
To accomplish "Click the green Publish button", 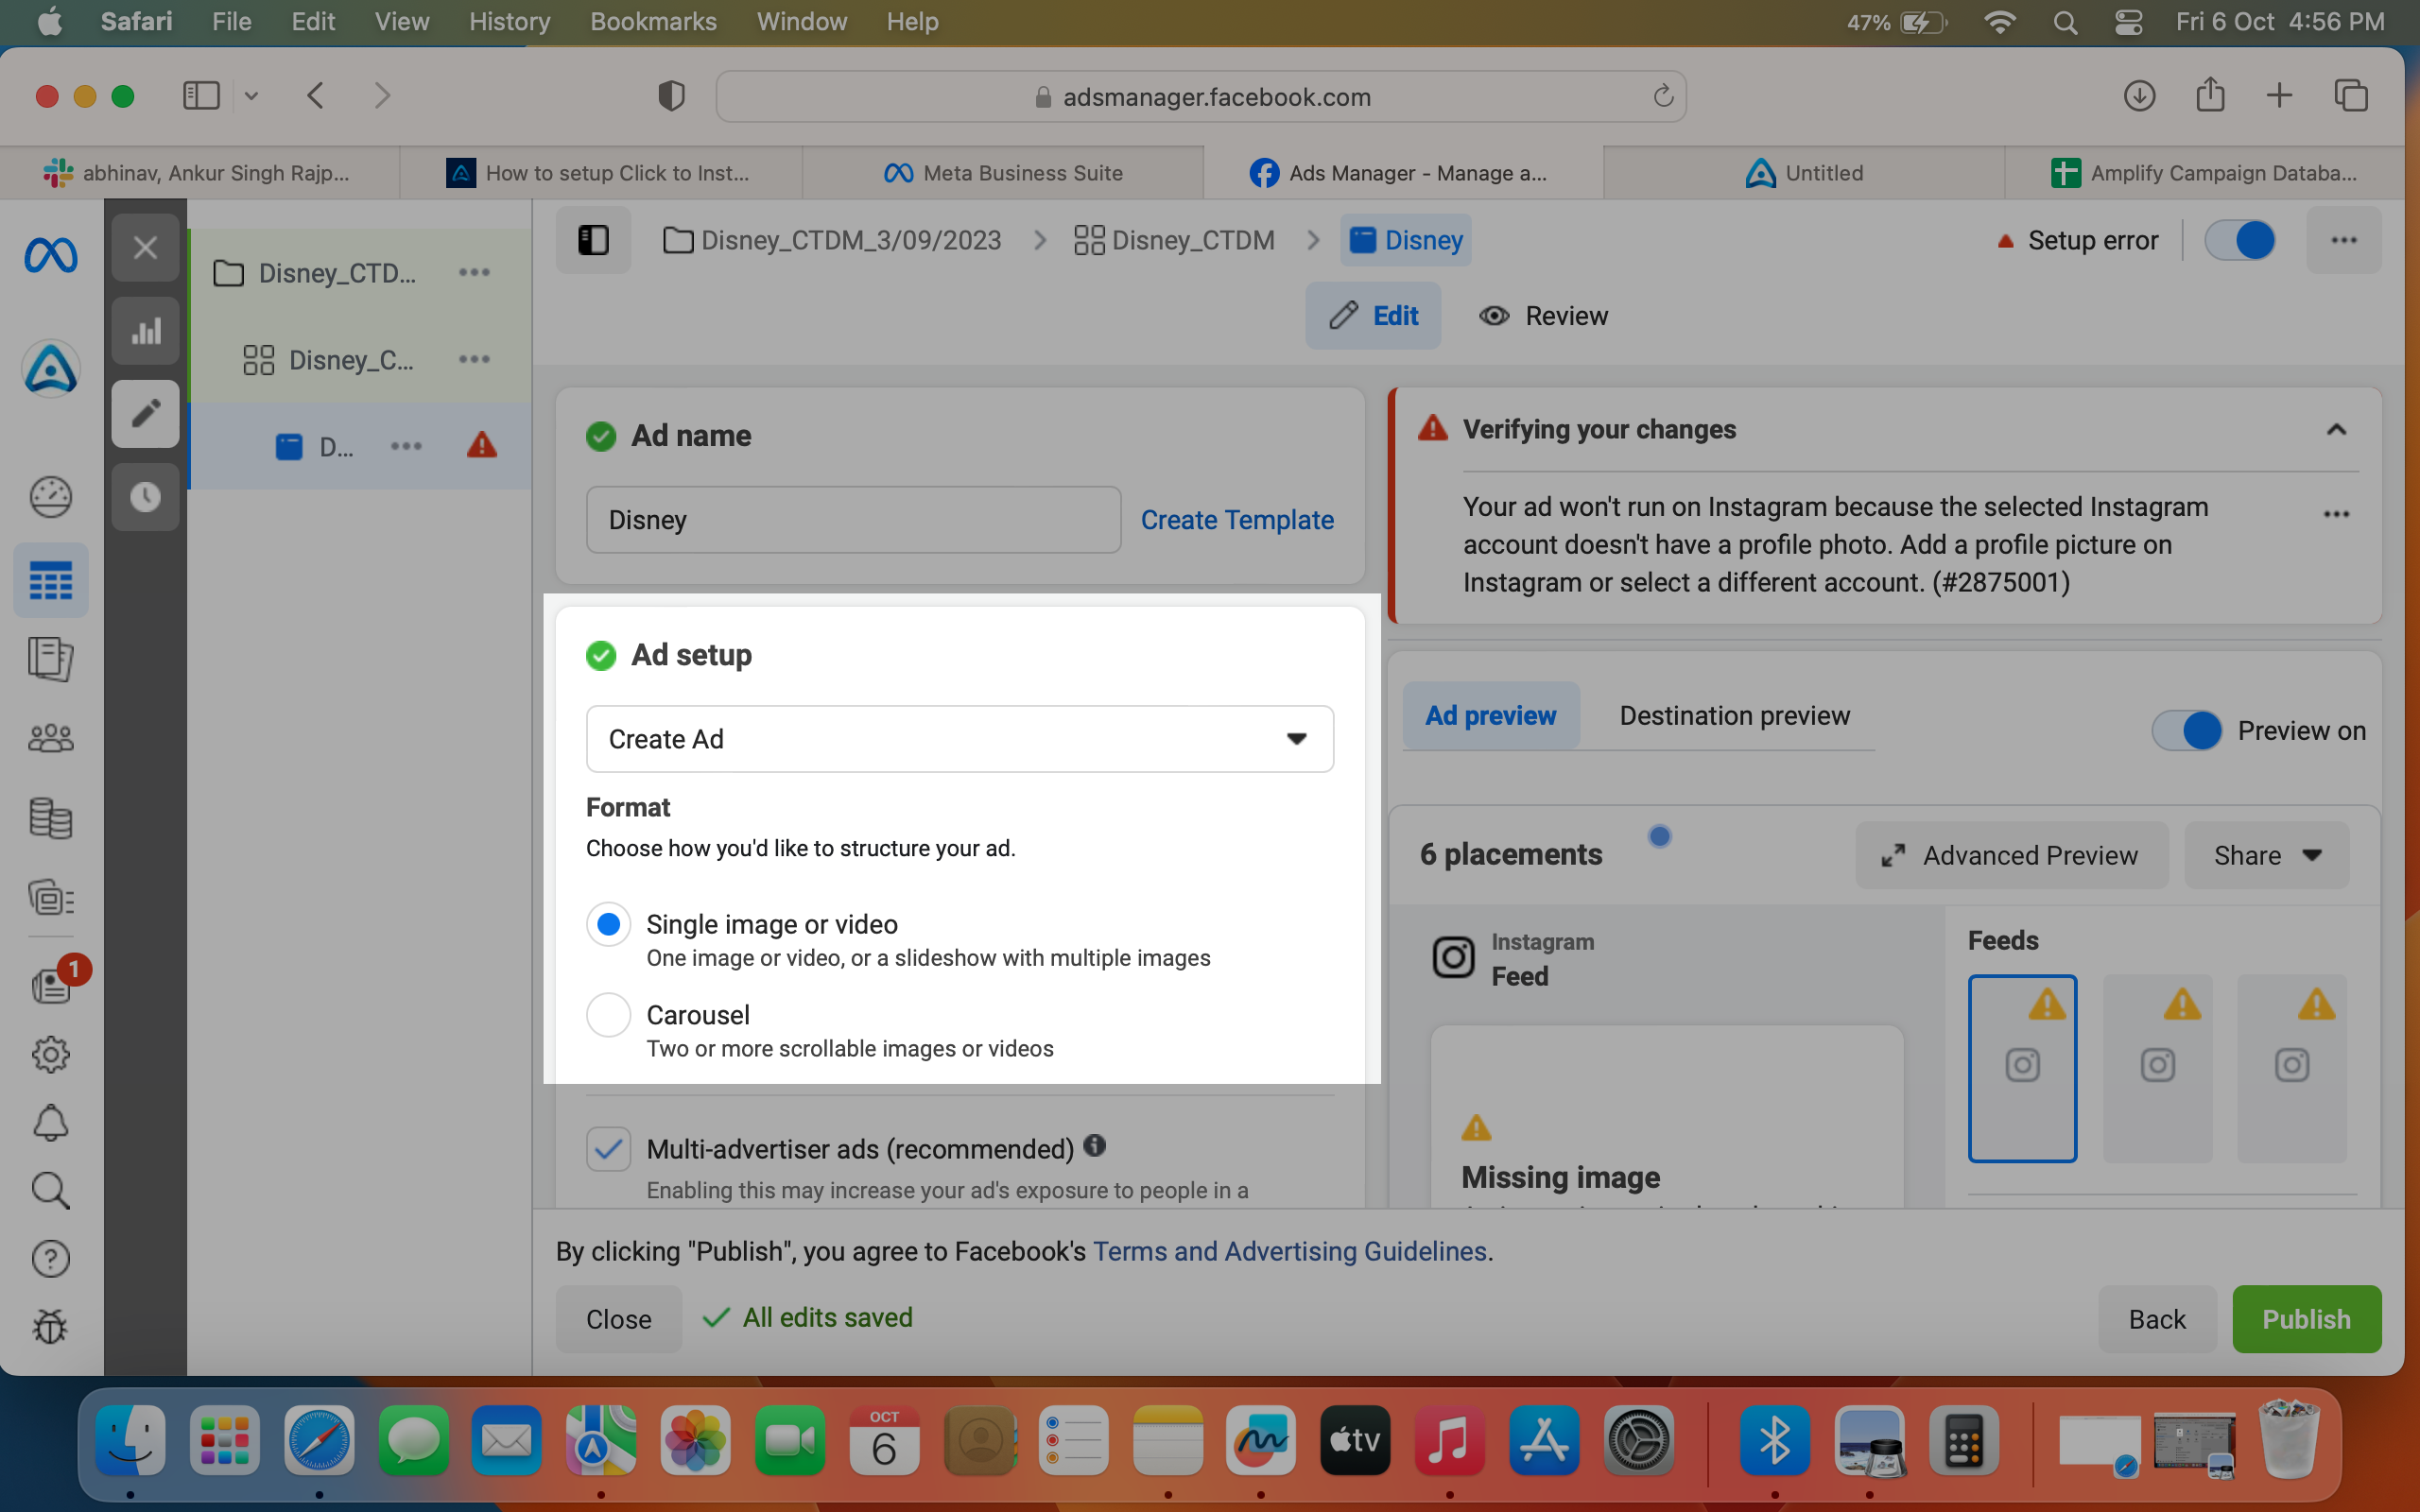I will point(2306,1319).
